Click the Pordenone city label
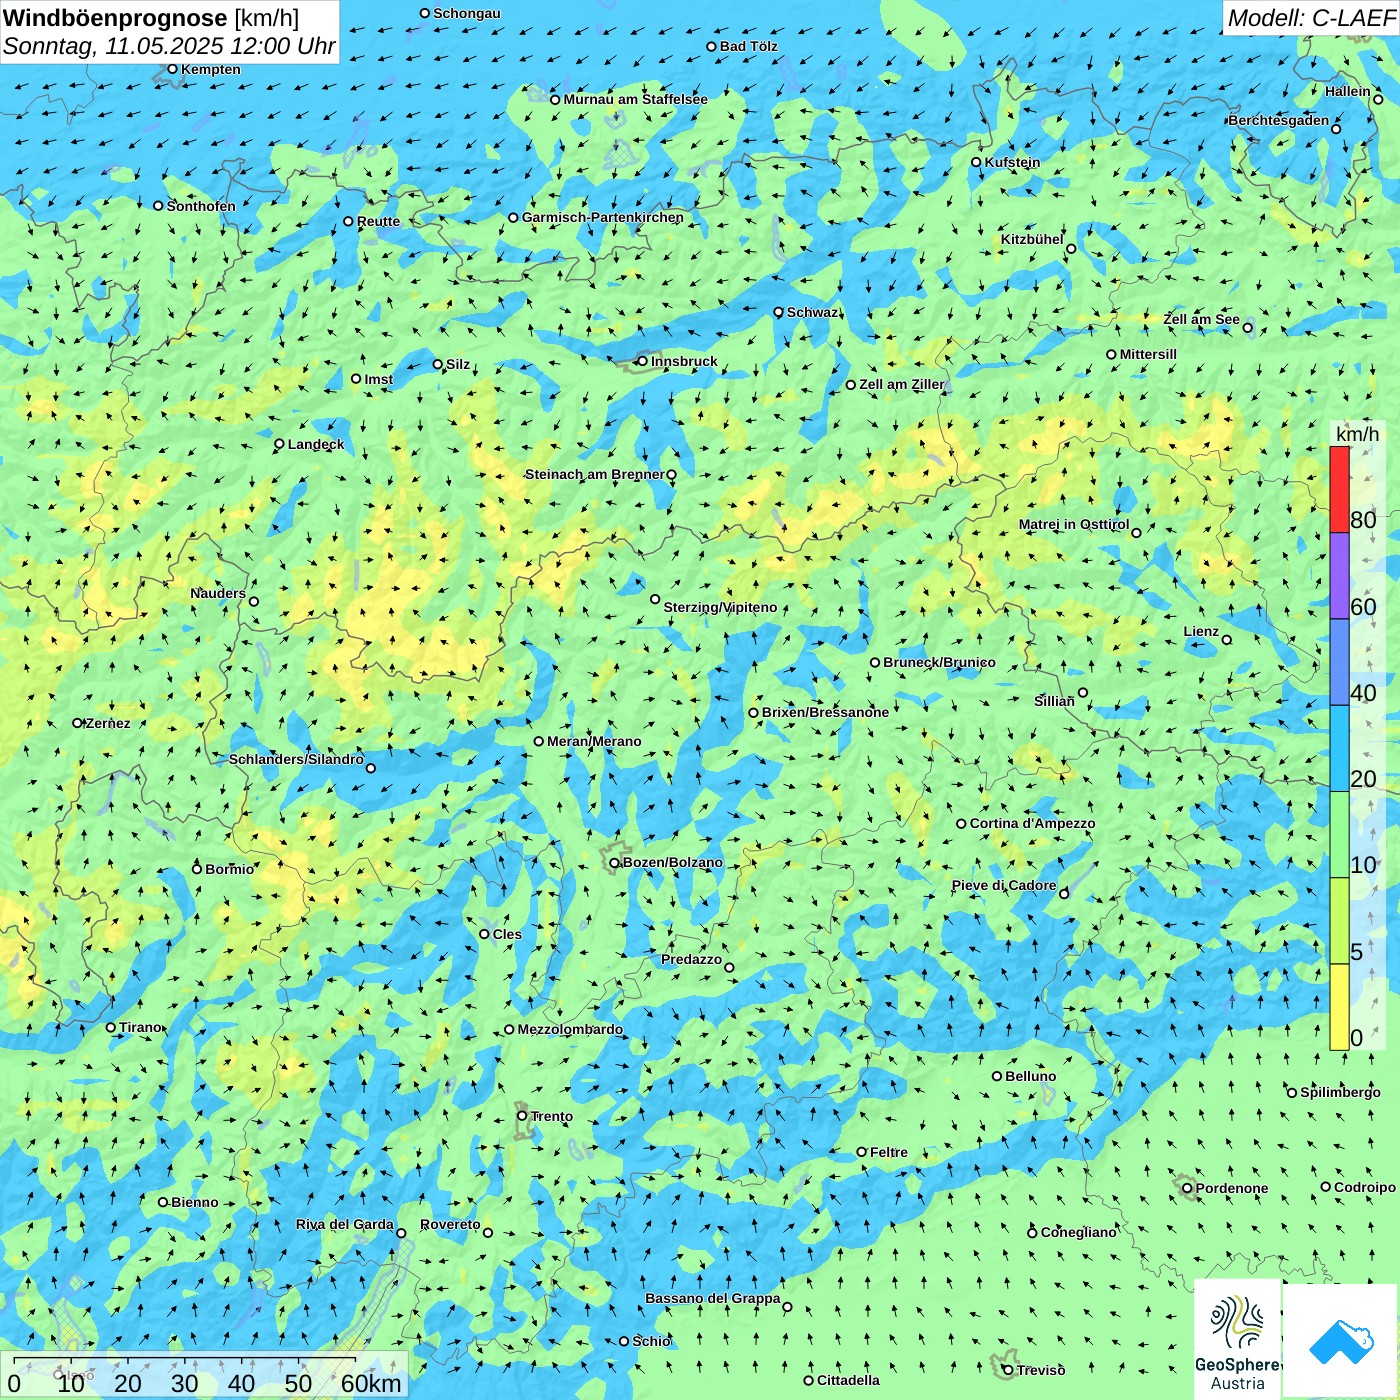This screenshot has height=1400, width=1400. (x=1231, y=1188)
